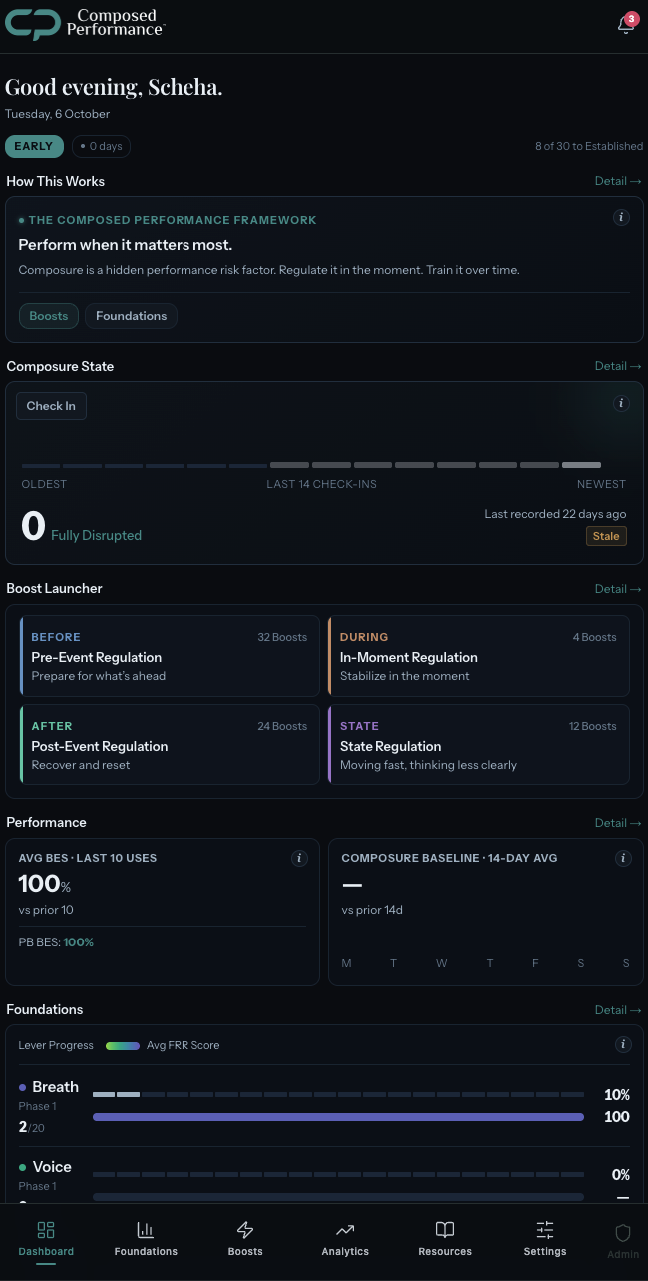Open Detail for Composure State
This screenshot has width=648, height=1281.
click(618, 366)
